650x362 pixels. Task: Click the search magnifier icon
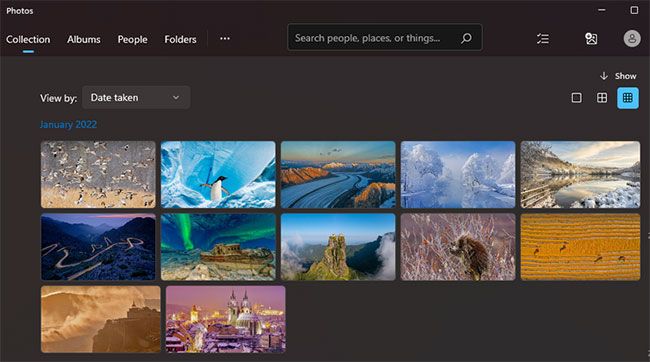click(x=466, y=38)
